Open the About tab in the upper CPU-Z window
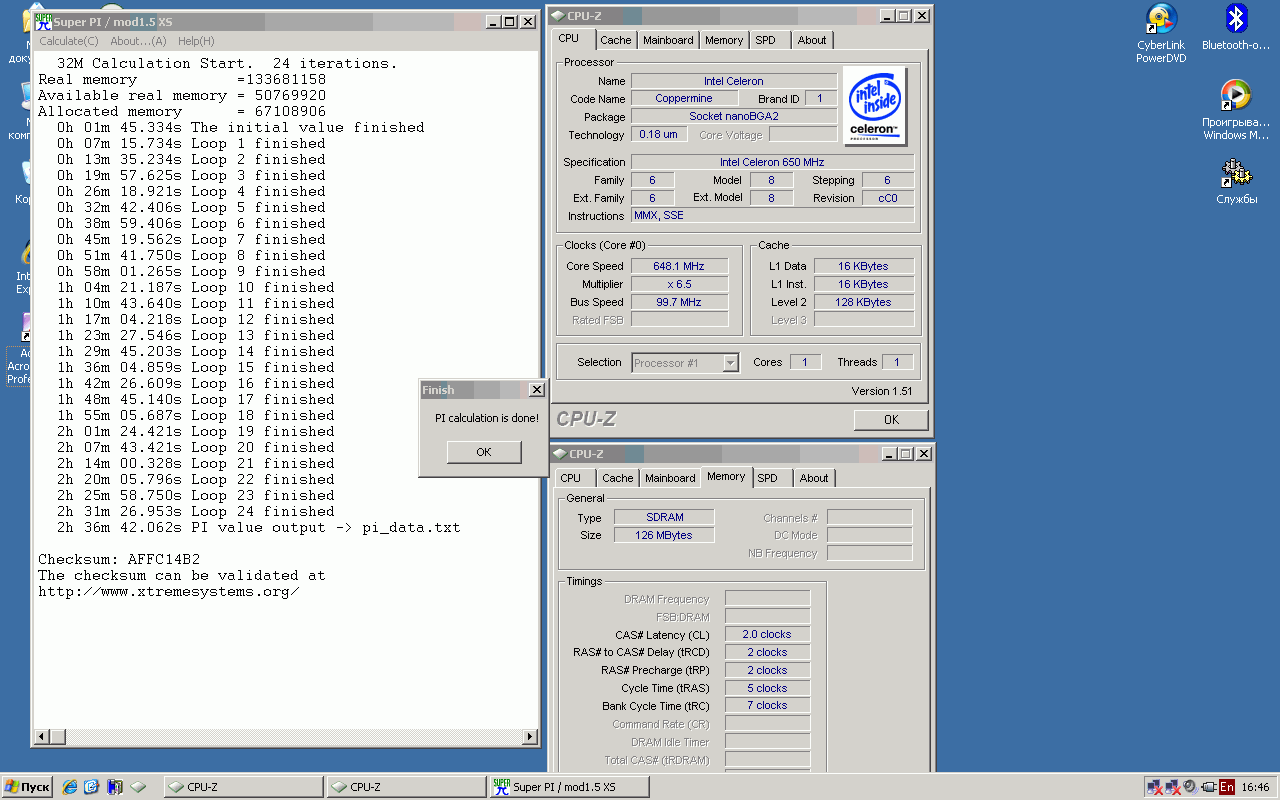 (x=812, y=40)
